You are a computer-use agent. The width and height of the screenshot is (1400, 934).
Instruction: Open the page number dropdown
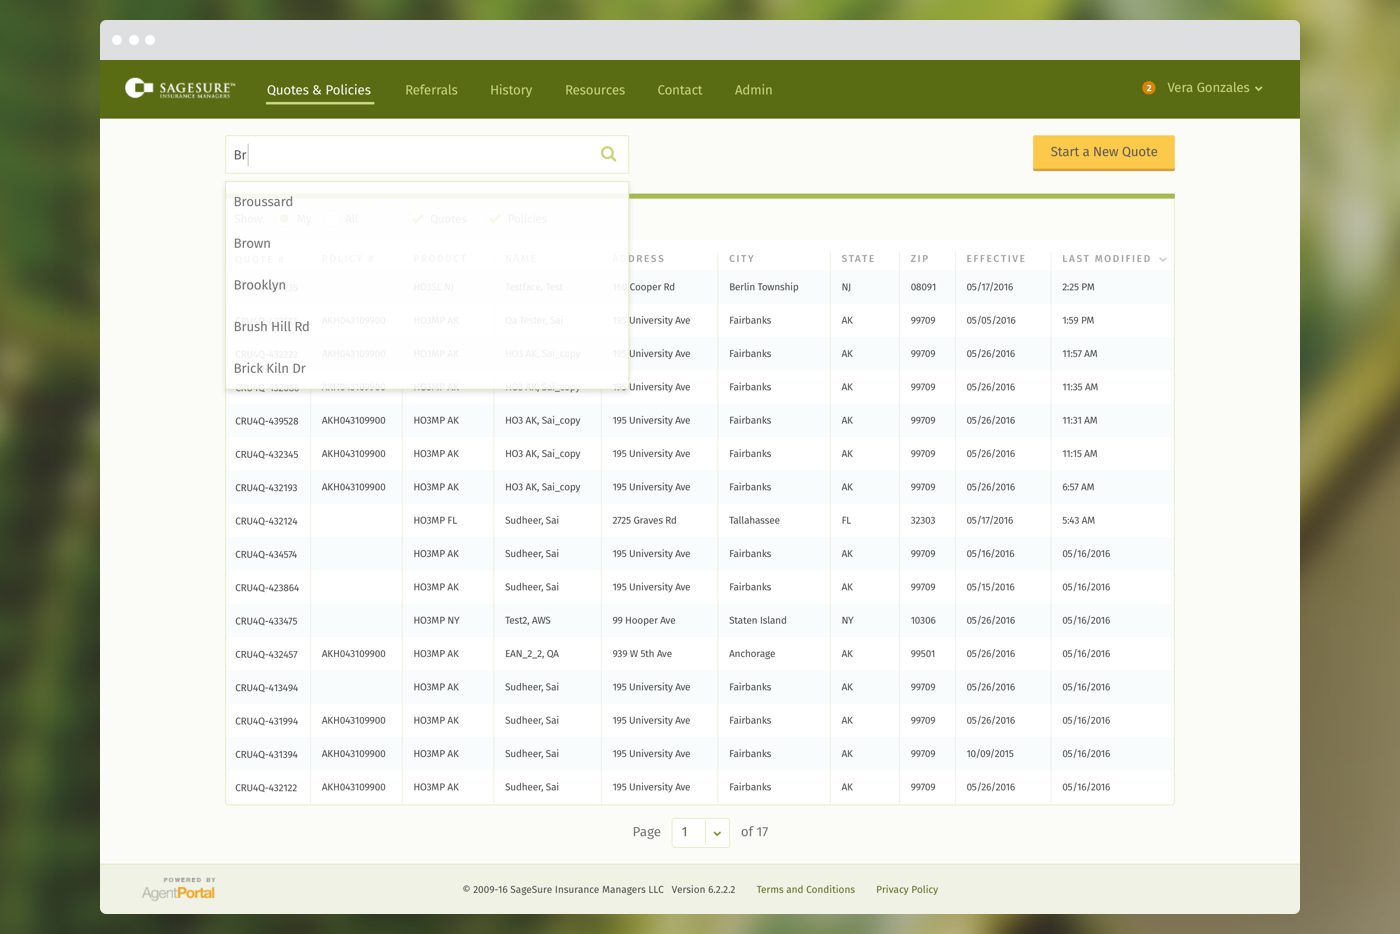pyautogui.click(x=717, y=832)
